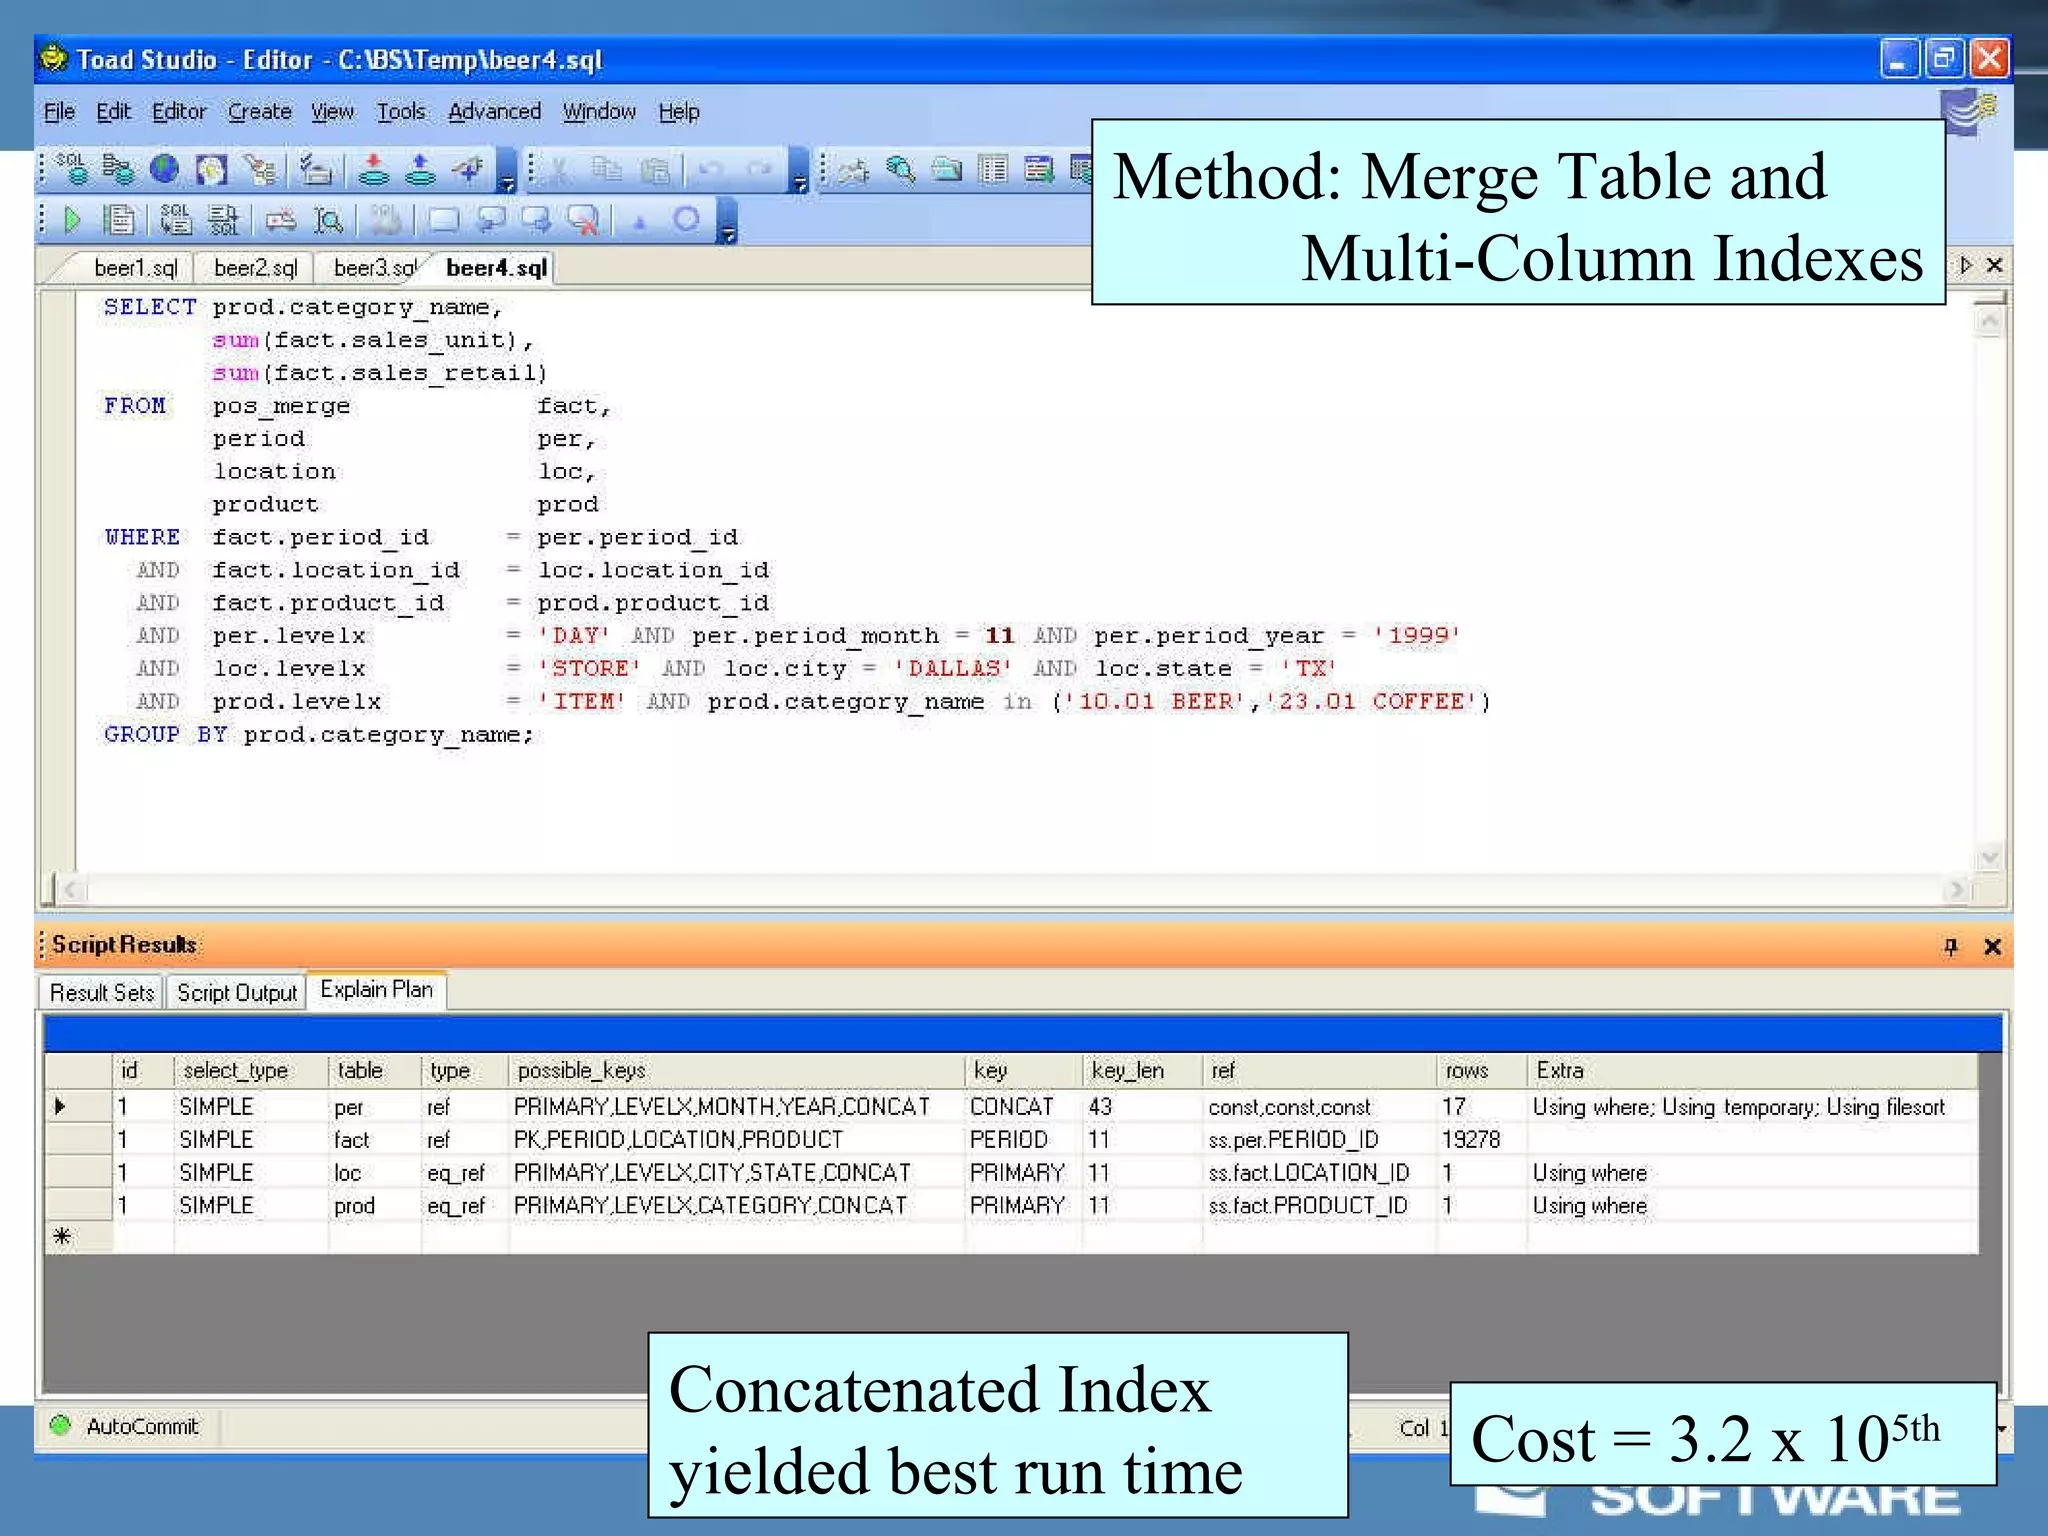
Task: Switch to the beer2.sql tab
Action: click(x=256, y=268)
